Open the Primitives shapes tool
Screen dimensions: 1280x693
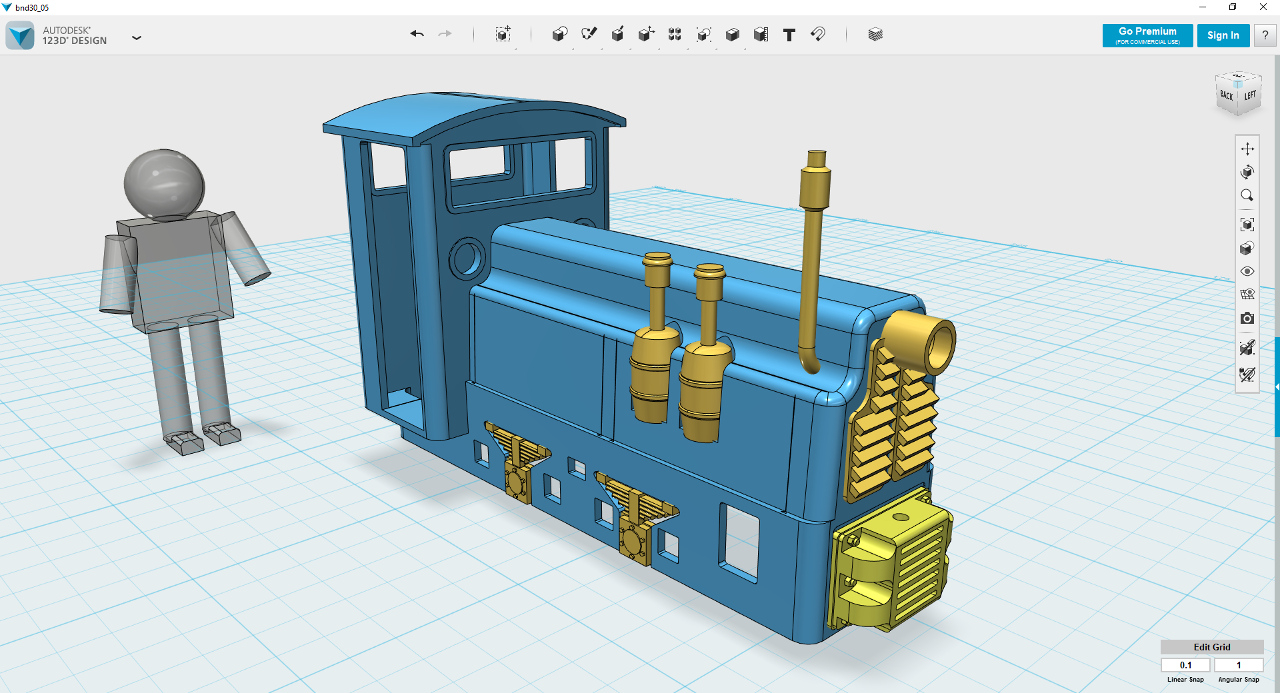coord(560,34)
